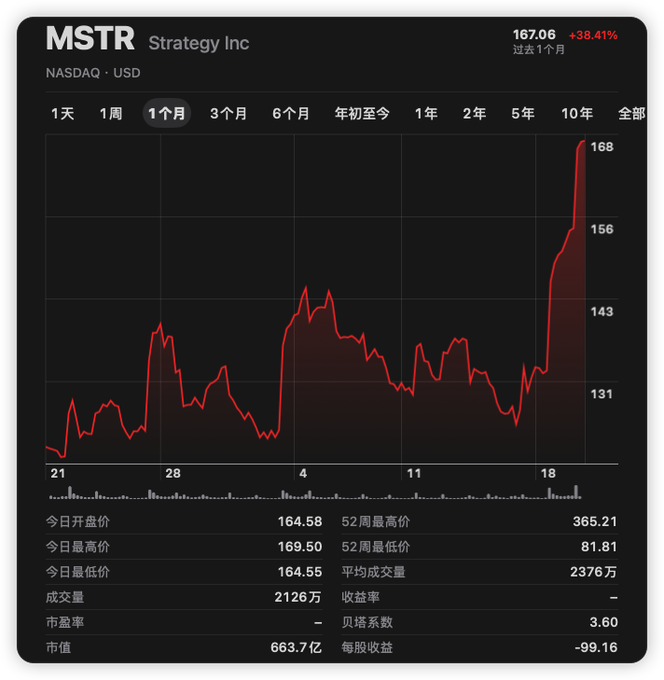The height and width of the screenshot is (680, 664).
Task: Click the 164.55 day low value
Action: 300,572
